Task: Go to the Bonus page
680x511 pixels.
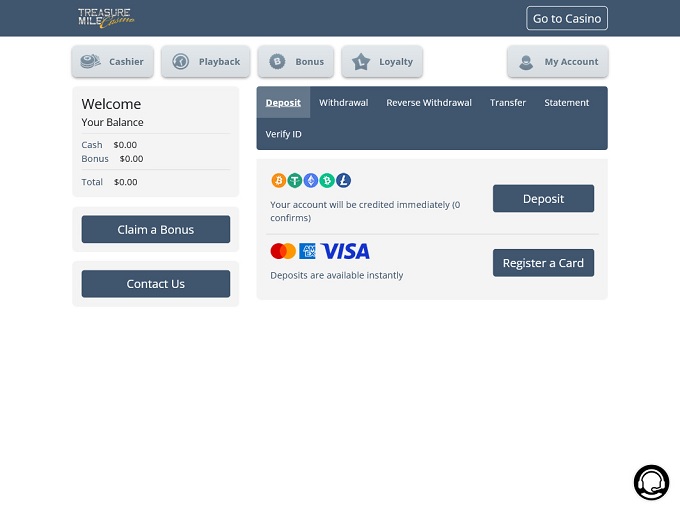Action: click(295, 62)
